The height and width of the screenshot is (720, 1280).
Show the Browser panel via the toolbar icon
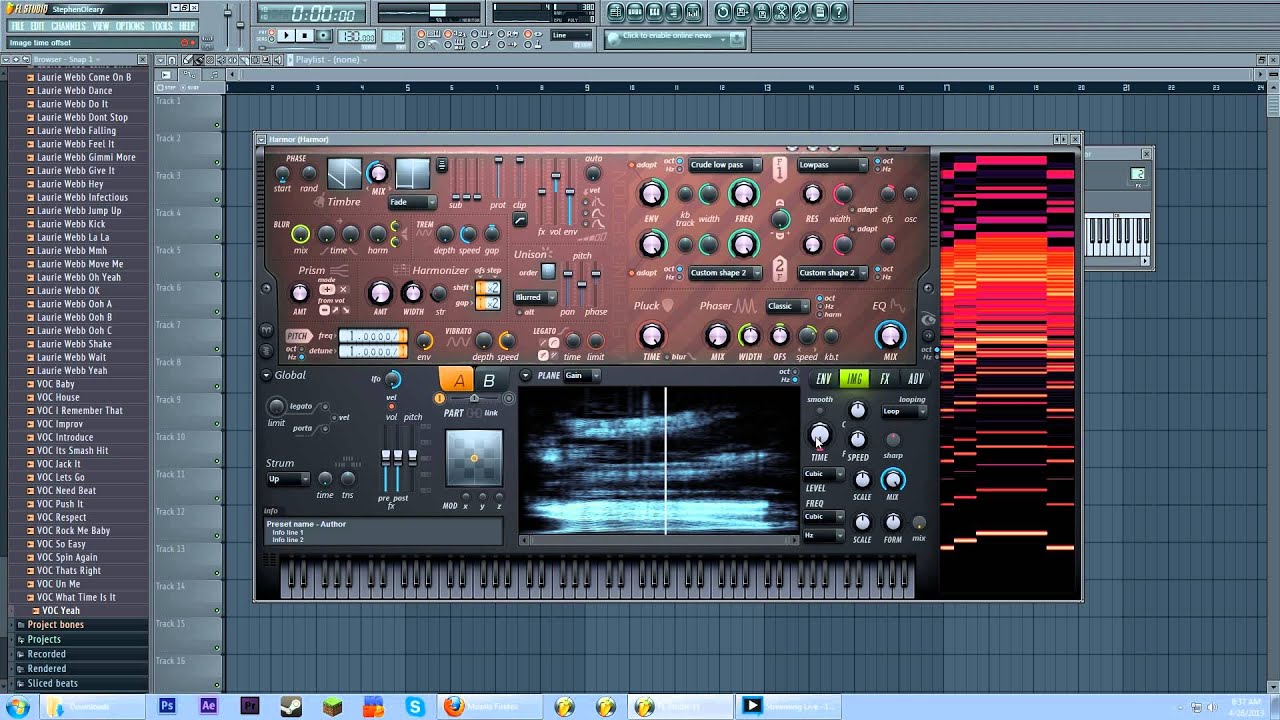coord(674,13)
